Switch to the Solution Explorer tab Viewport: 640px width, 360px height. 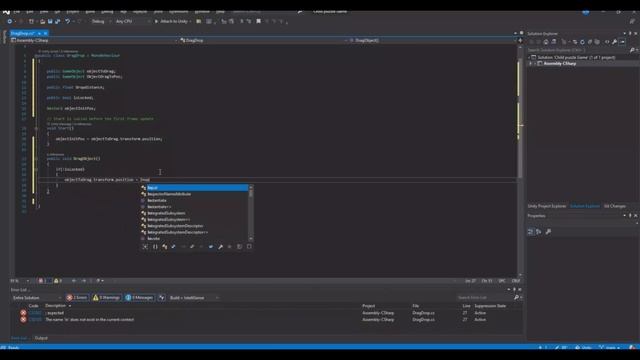pos(584,206)
